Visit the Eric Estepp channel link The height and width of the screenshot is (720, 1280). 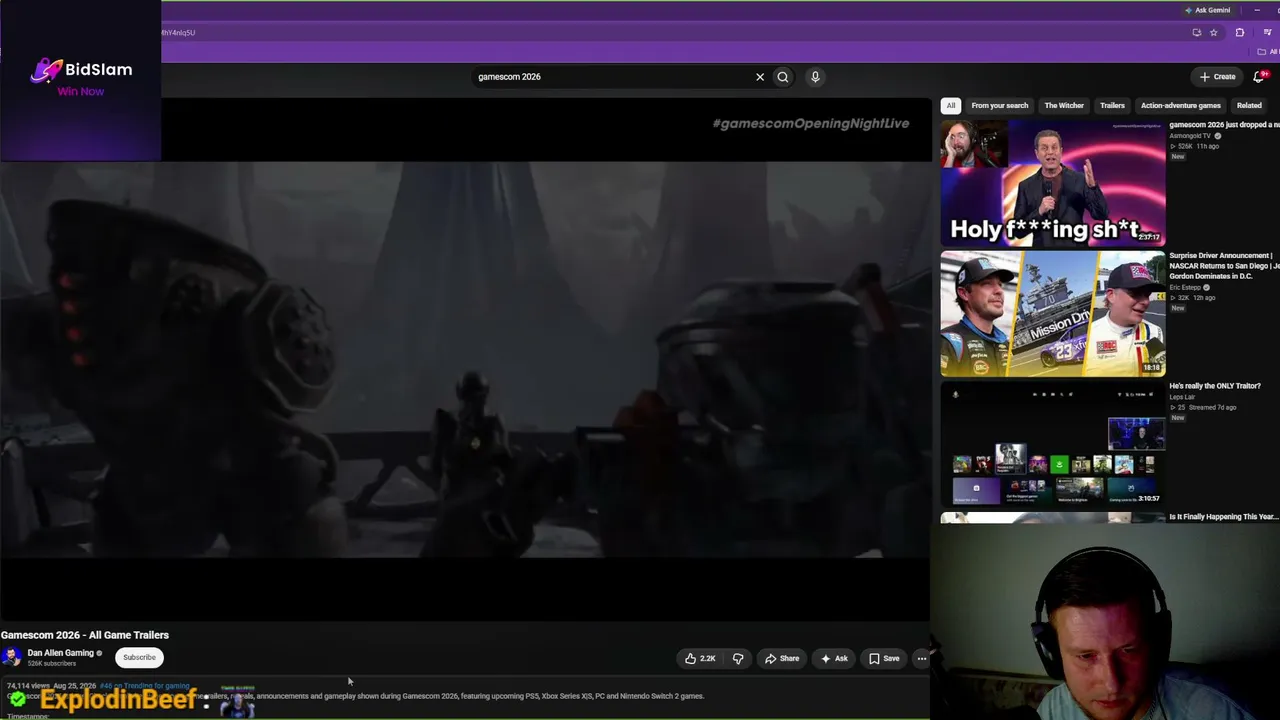pyautogui.click(x=1188, y=287)
